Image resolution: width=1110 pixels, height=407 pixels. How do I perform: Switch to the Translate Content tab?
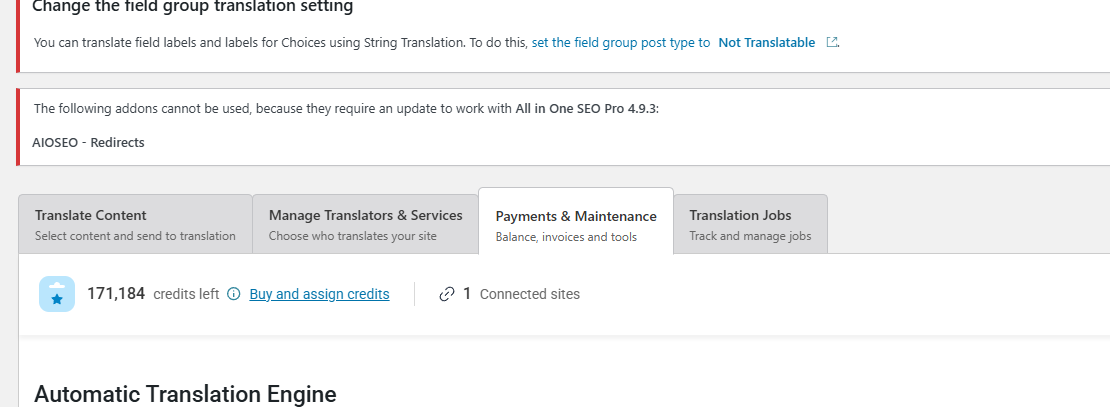pos(135,224)
